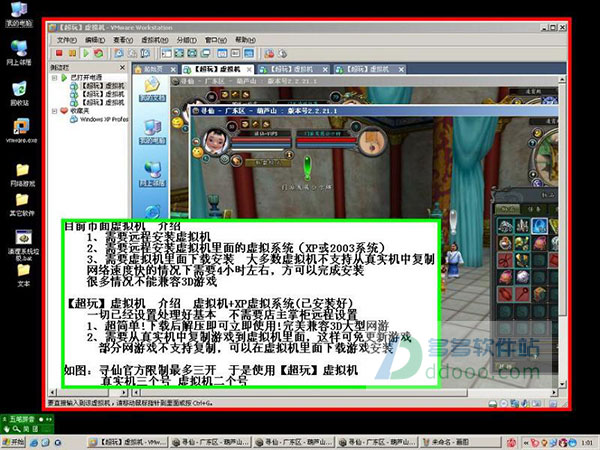Click the 网上邻居 host desktop icon
The image size is (600, 450).
[x=19, y=52]
